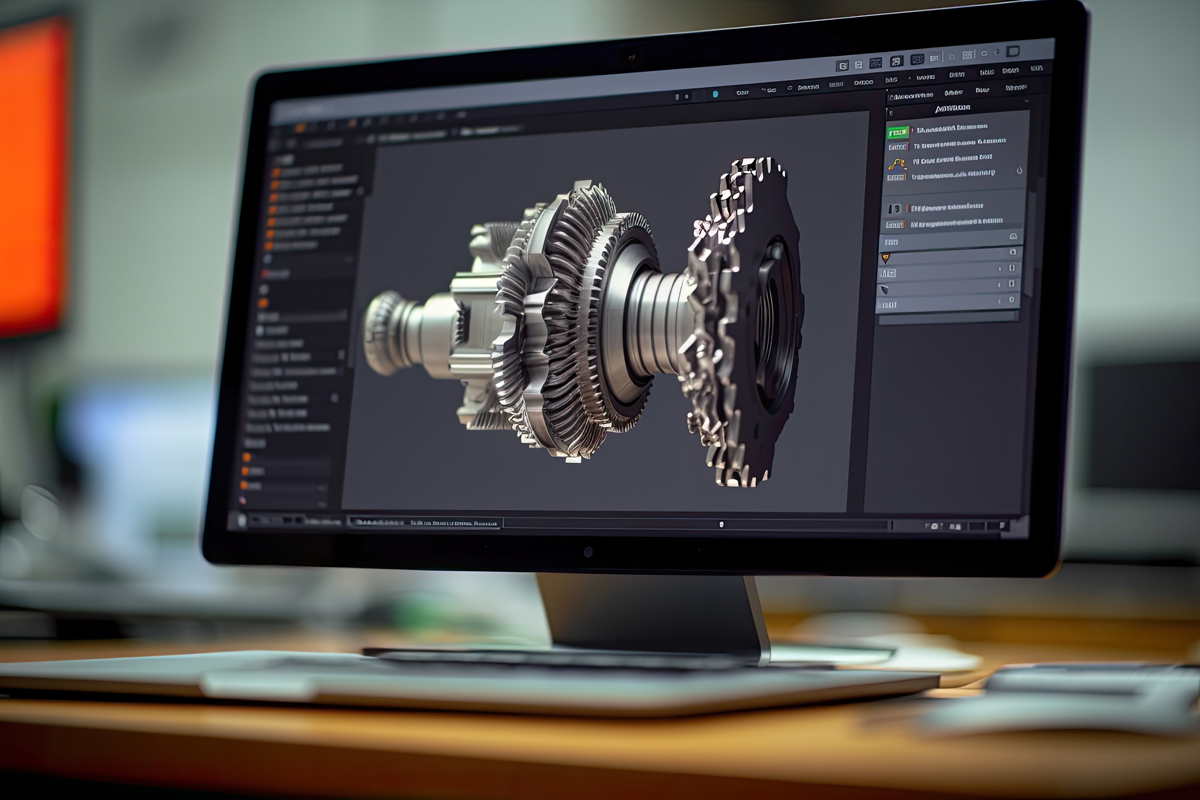The width and height of the screenshot is (1200, 800).
Task: Open the title tab heading the right panel
Action: coord(953,107)
